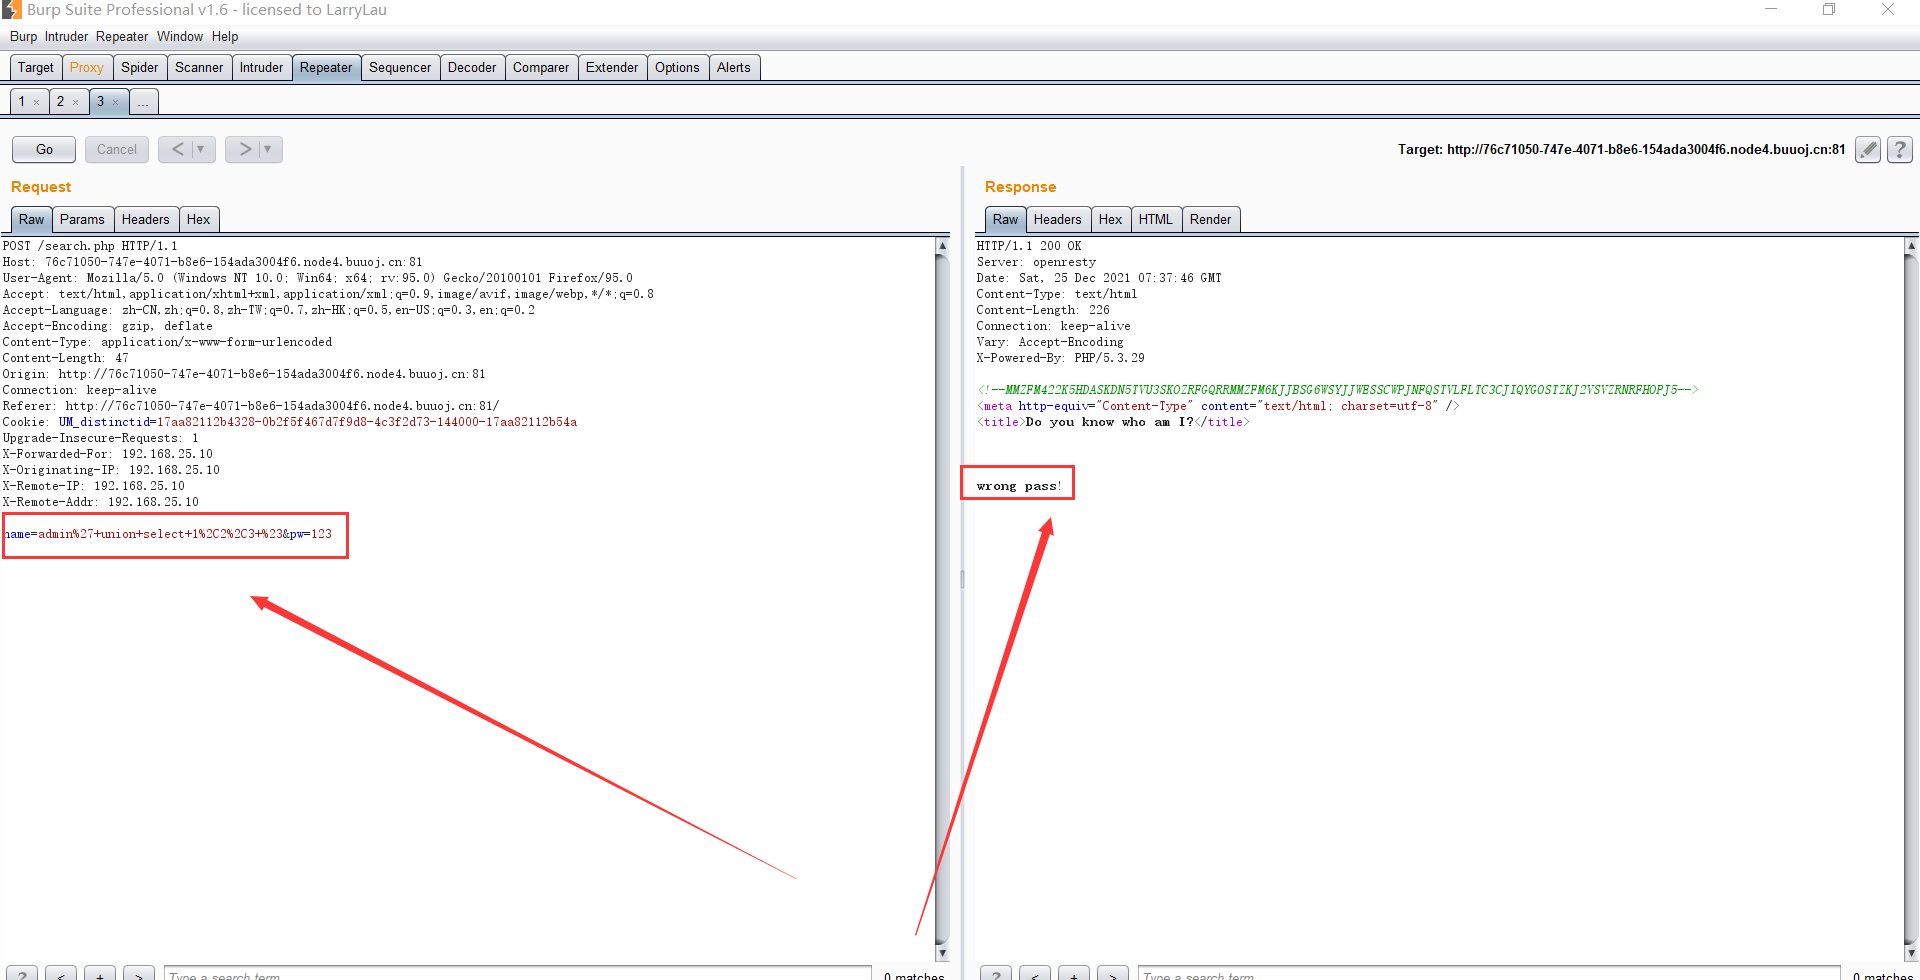Screen dimensions: 1920x980
Task: Open dropdown arrow beside forward history button
Action: coord(268,149)
